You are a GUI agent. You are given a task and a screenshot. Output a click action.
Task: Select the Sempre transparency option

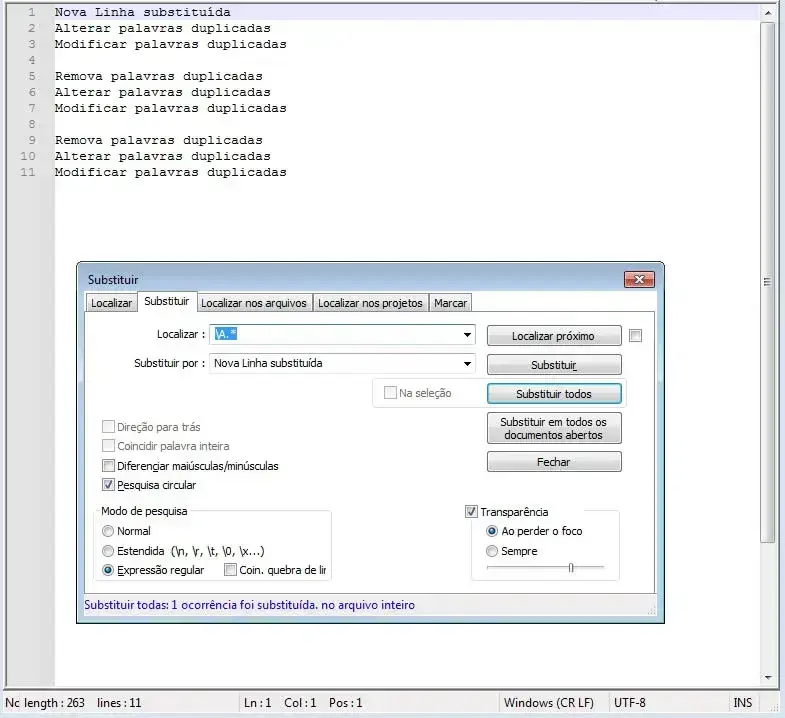pyautogui.click(x=492, y=551)
